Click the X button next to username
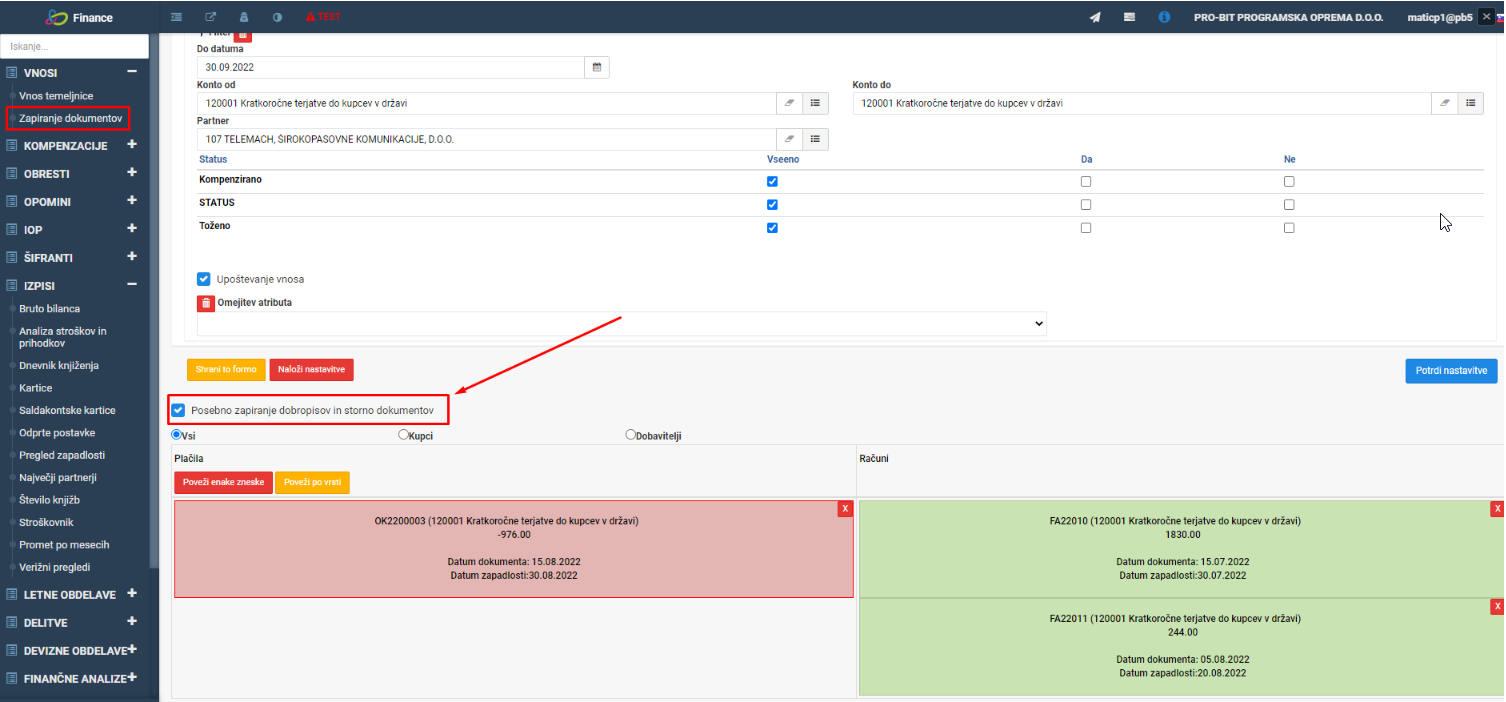 click(1485, 17)
